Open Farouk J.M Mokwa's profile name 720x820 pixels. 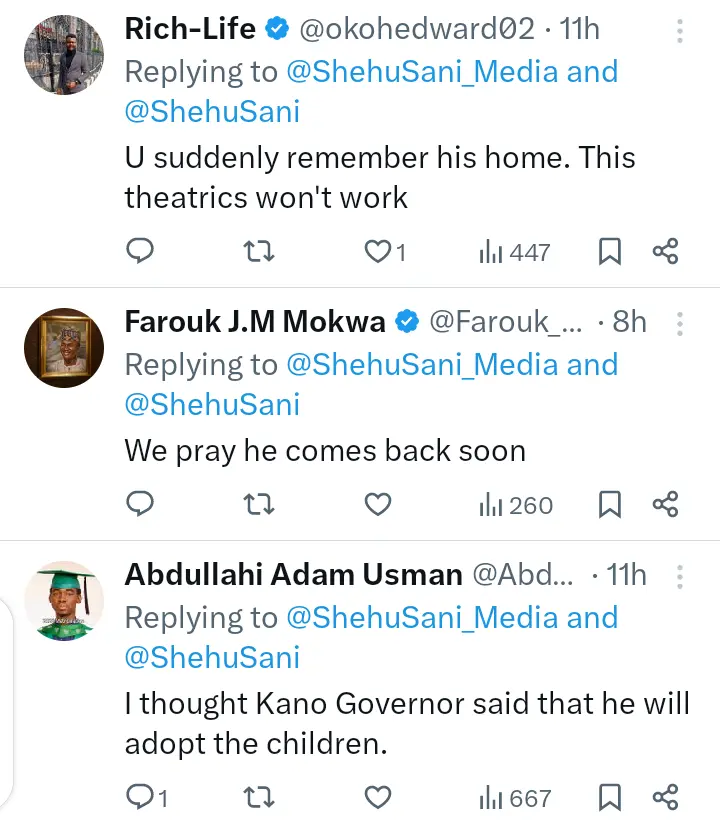255,322
